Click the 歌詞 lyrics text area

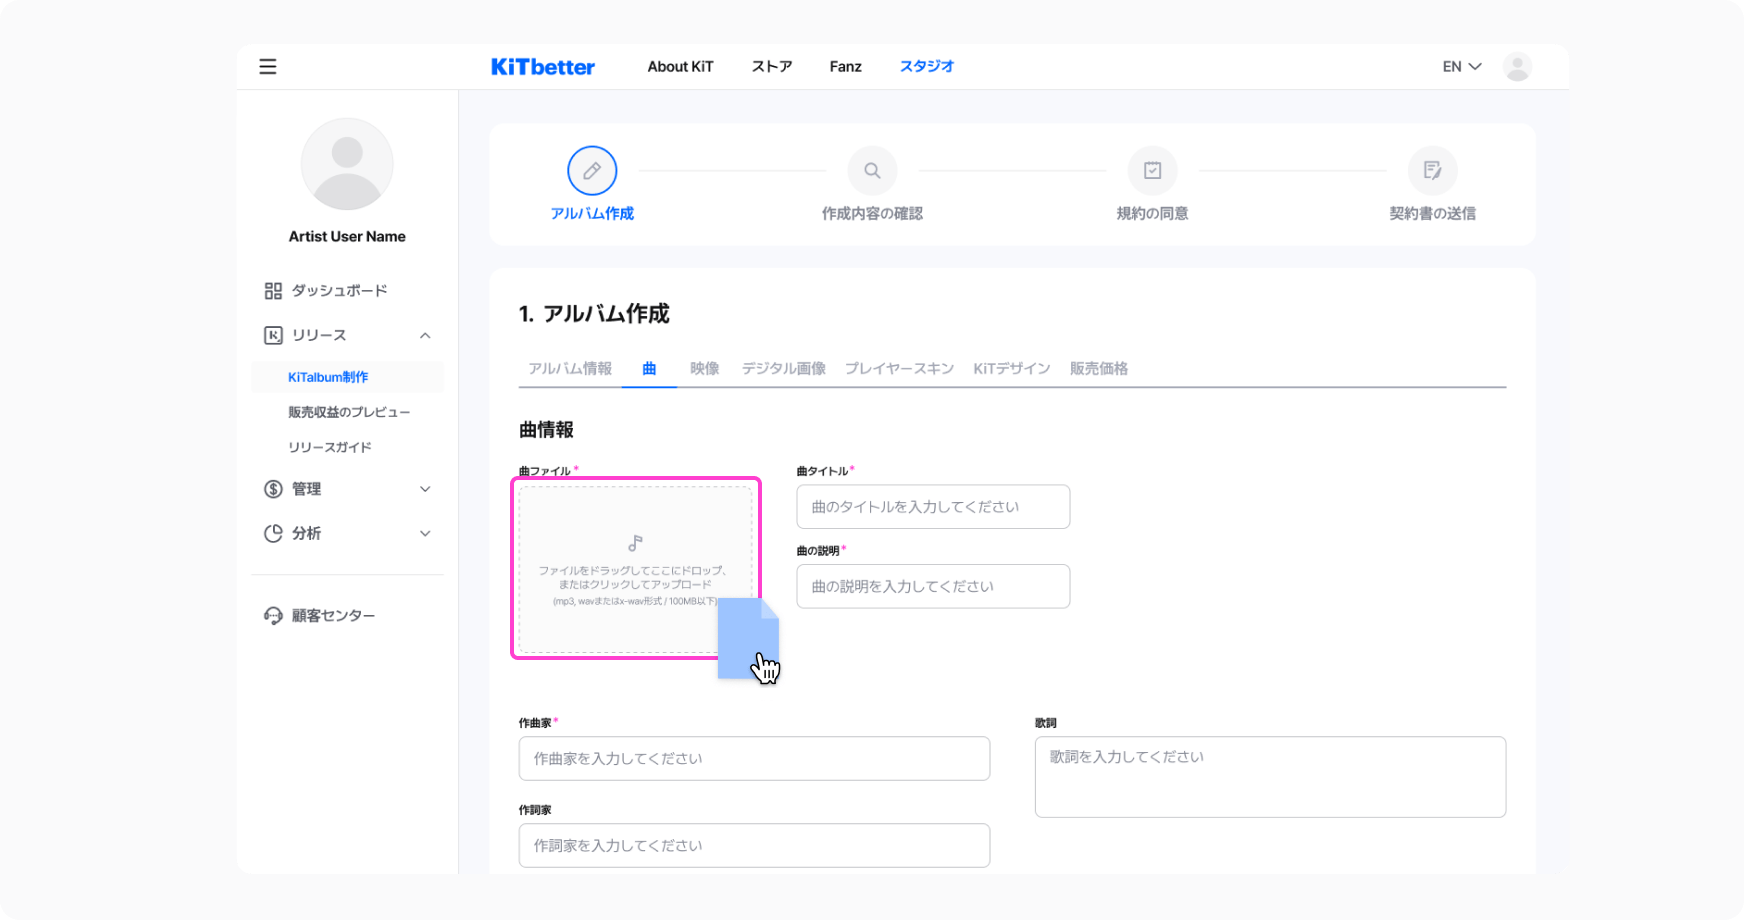coord(1270,777)
